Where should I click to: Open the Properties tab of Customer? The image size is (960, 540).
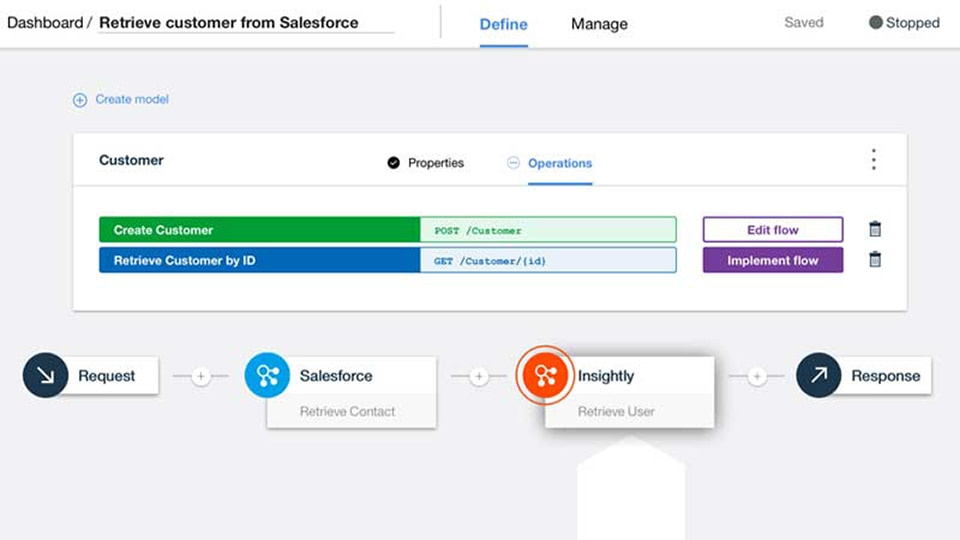(436, 163)
